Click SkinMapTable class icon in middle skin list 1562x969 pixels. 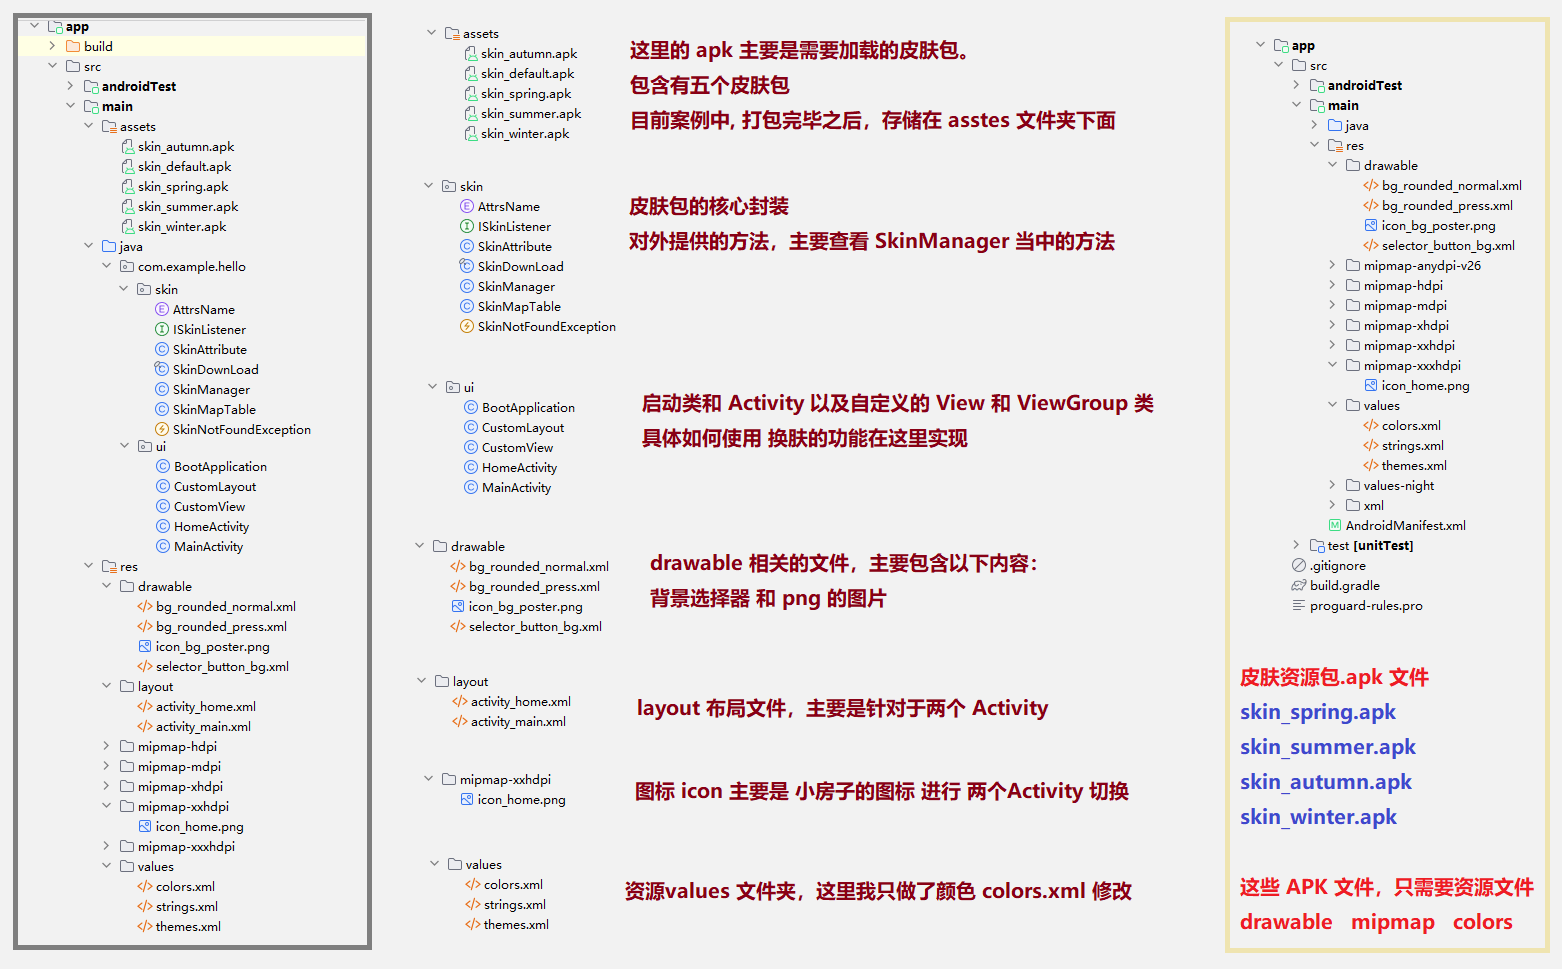(x=467, y=306)
